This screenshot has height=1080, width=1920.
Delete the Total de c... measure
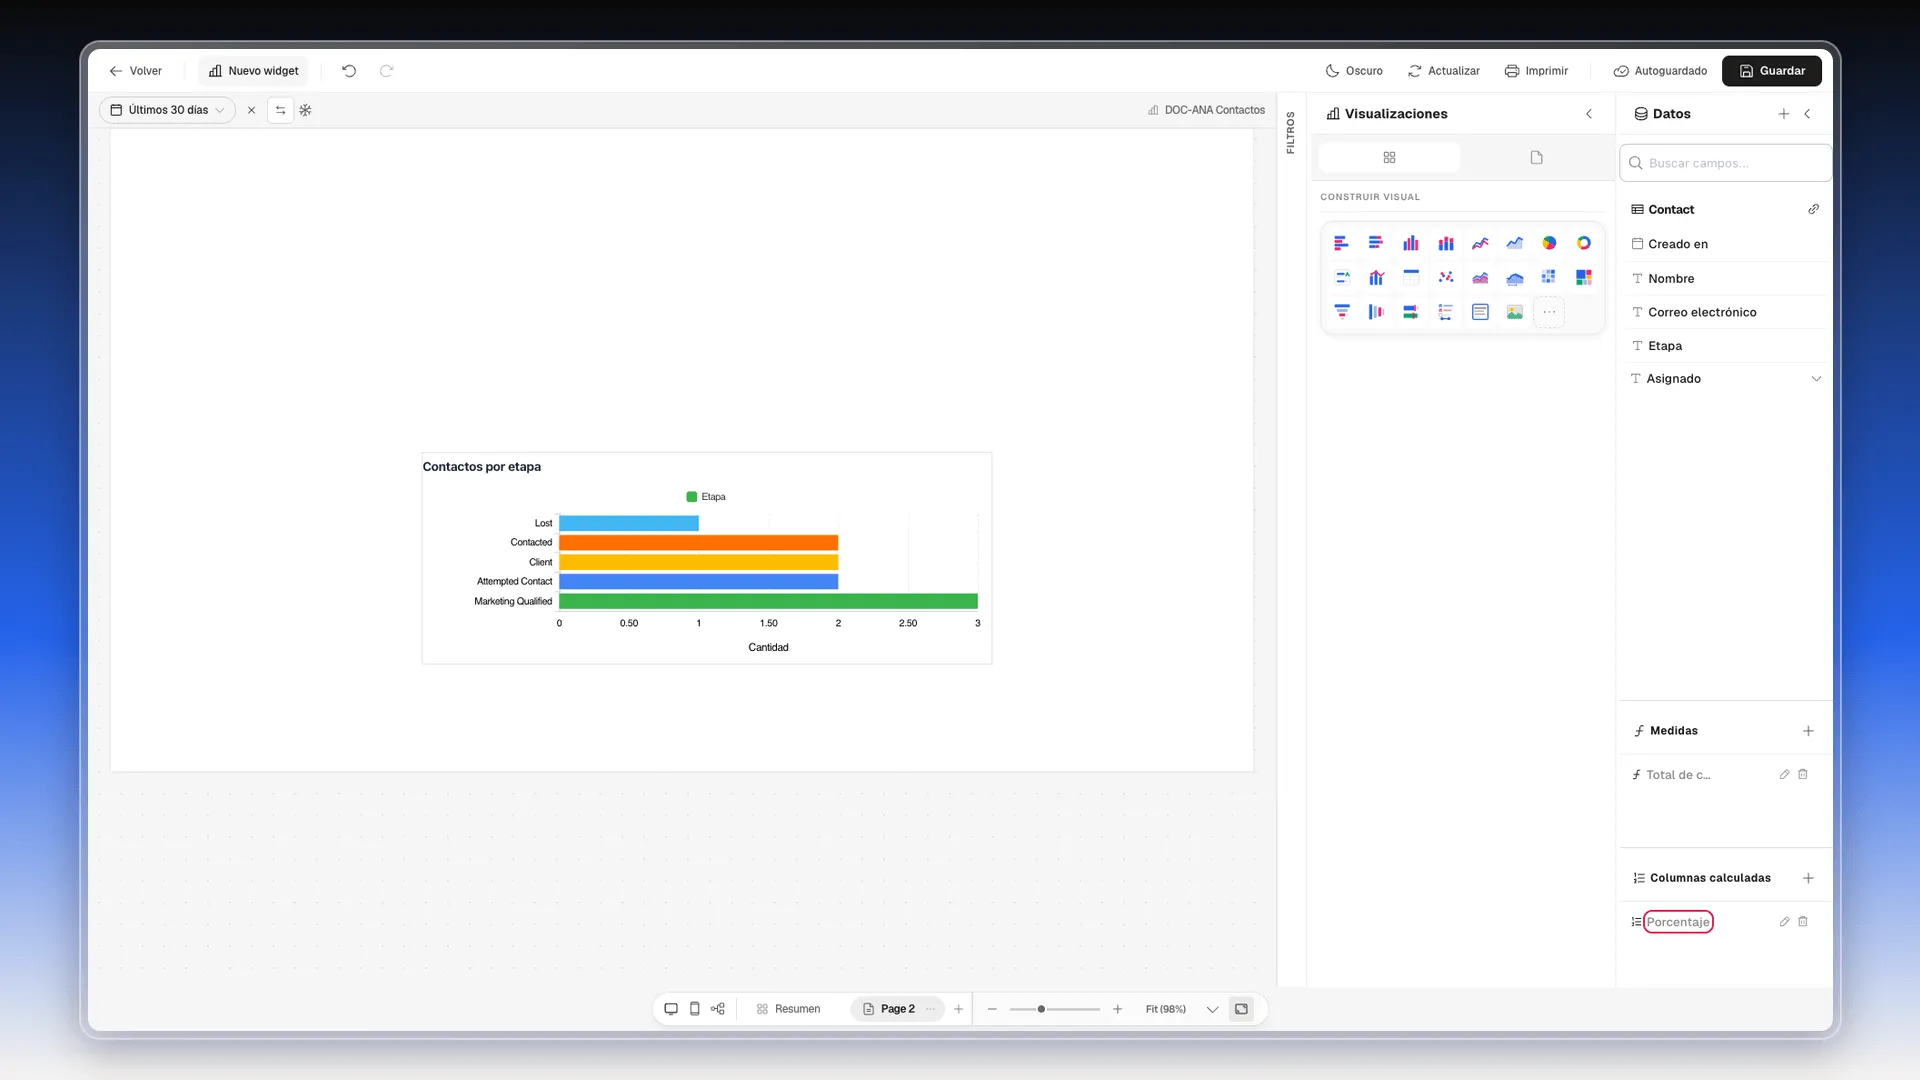pos(1803,775)
